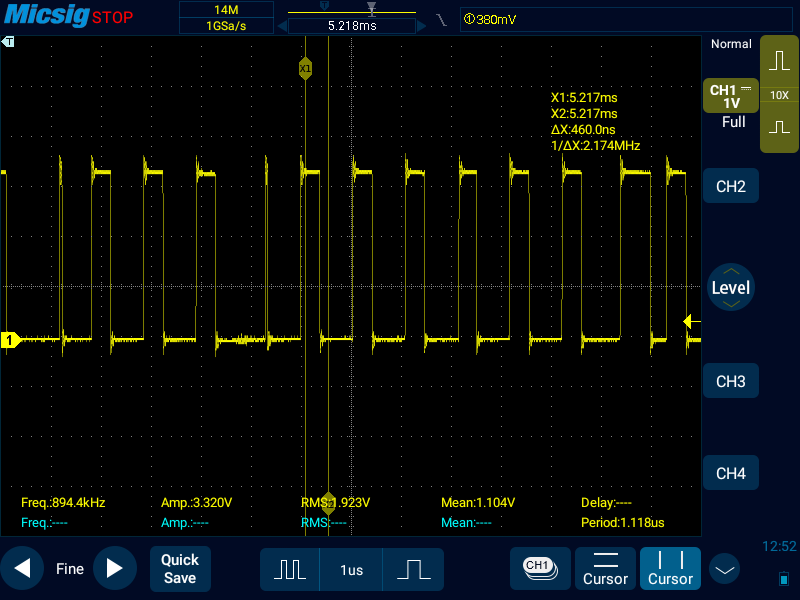This screenshot has height=600, width=800.
Task: Tap the STOP run state indicator
Action: coord(112,18)
